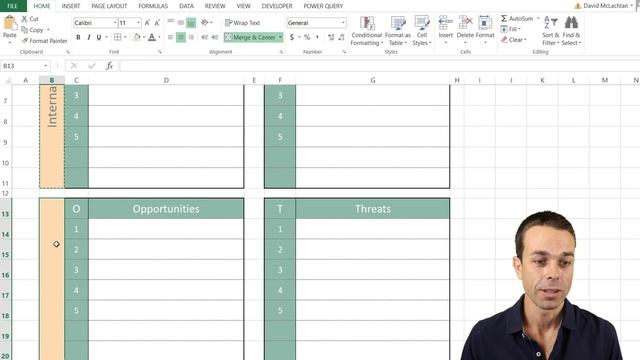The image size is (640, 360).
Task: Click AutoSum
Action: 517,19
